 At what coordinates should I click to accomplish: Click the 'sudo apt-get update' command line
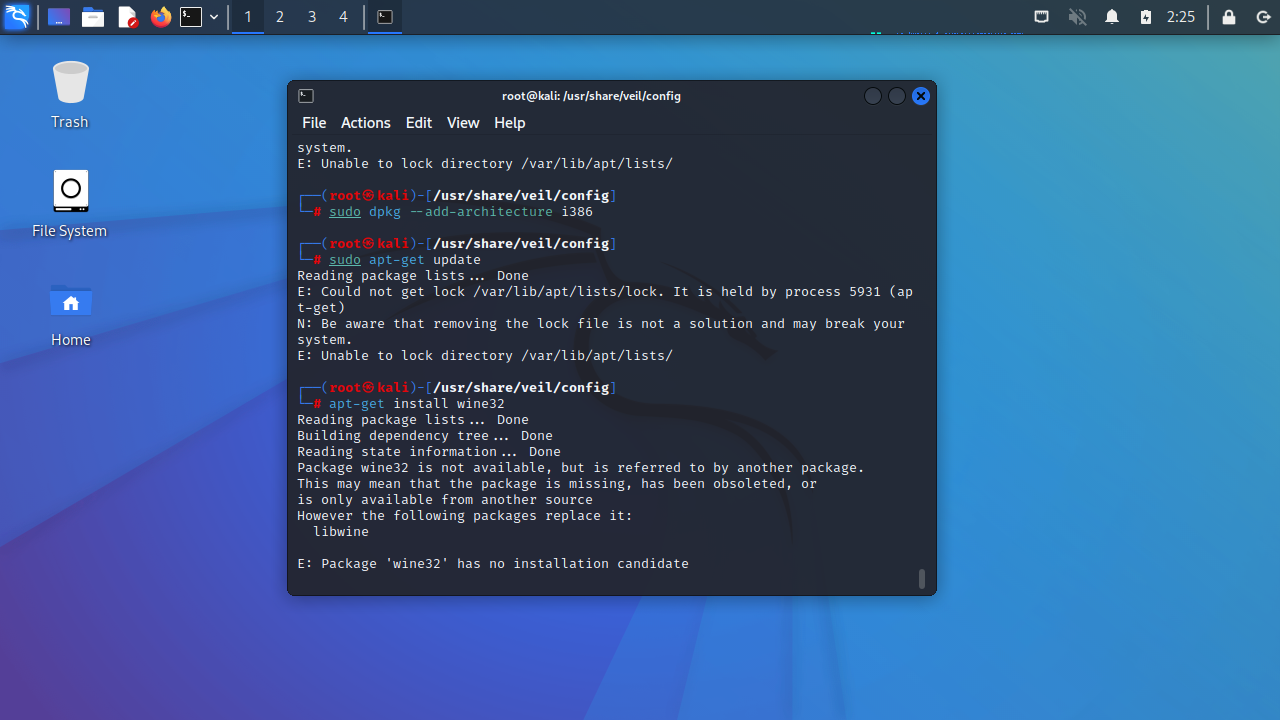point(405,260)
